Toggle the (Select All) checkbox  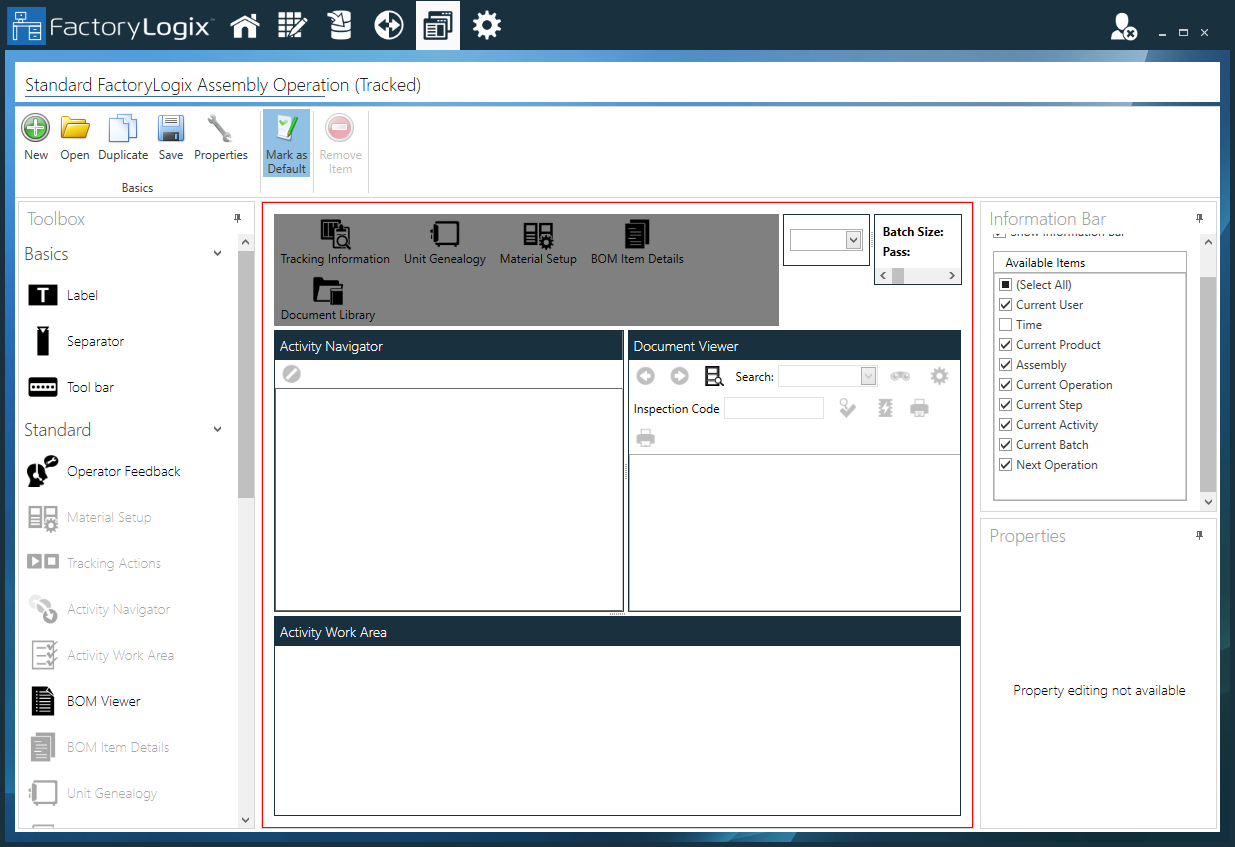[1006, 285]
